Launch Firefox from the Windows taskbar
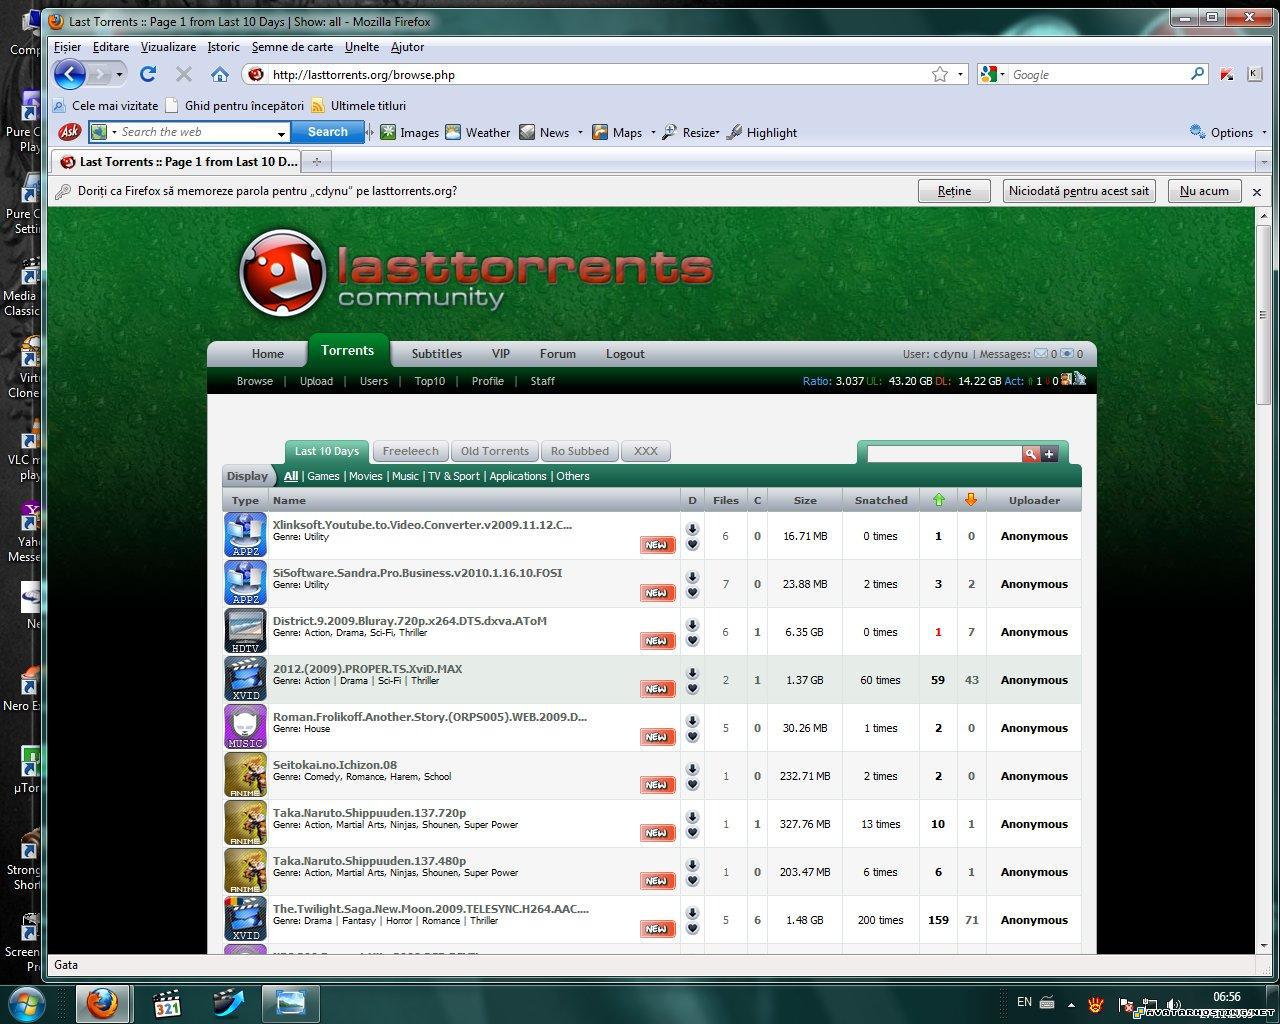 101,1003
